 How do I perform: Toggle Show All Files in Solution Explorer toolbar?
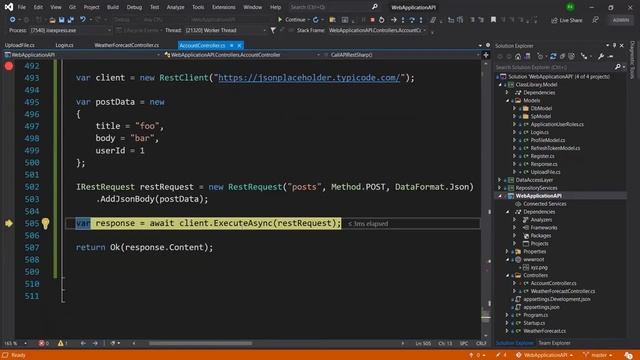(x=571, y=56)
